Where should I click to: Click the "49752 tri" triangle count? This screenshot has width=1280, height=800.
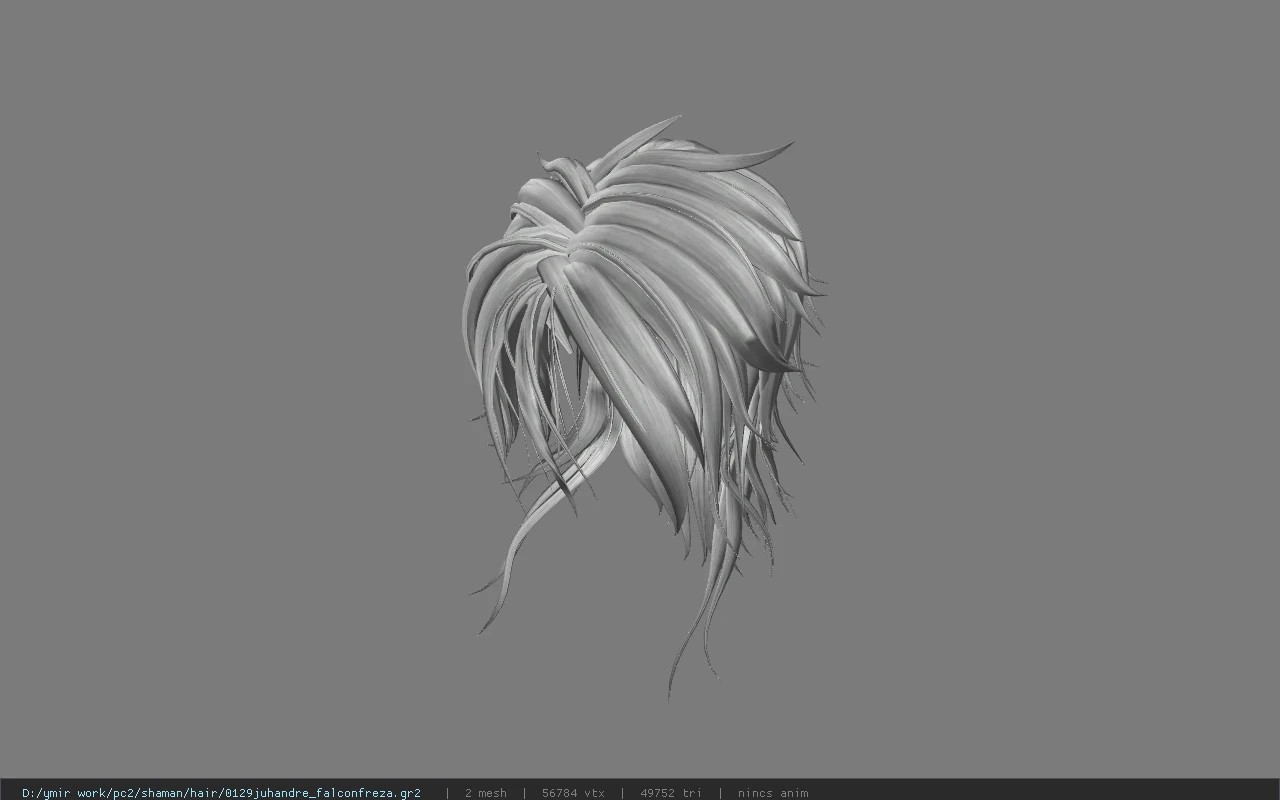coord(671,793)
